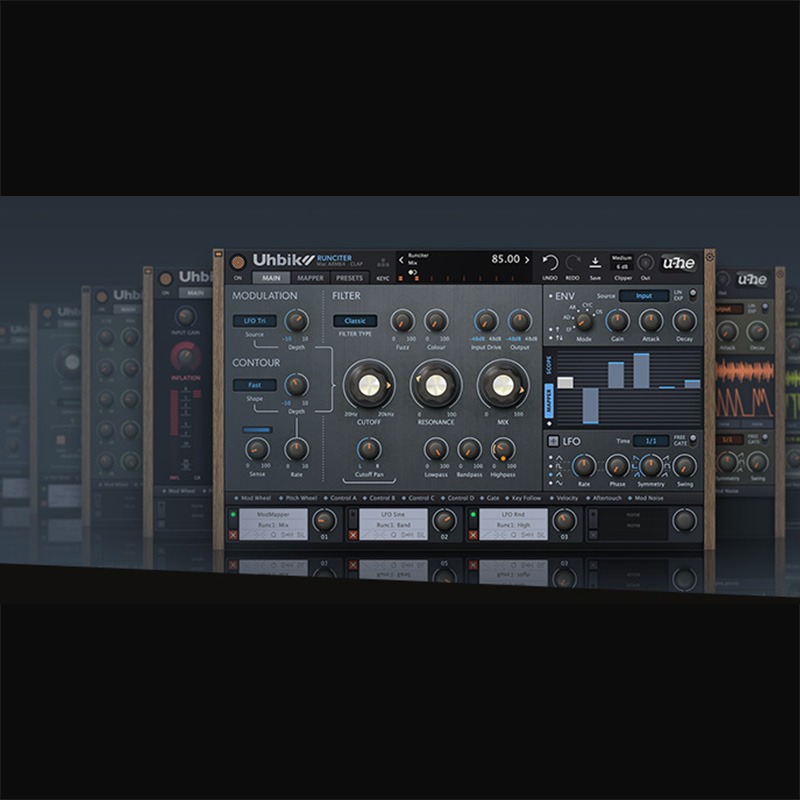The image size is (800, 800).
Task: Click the Aftertouch source label
Action: click(607, 498)
